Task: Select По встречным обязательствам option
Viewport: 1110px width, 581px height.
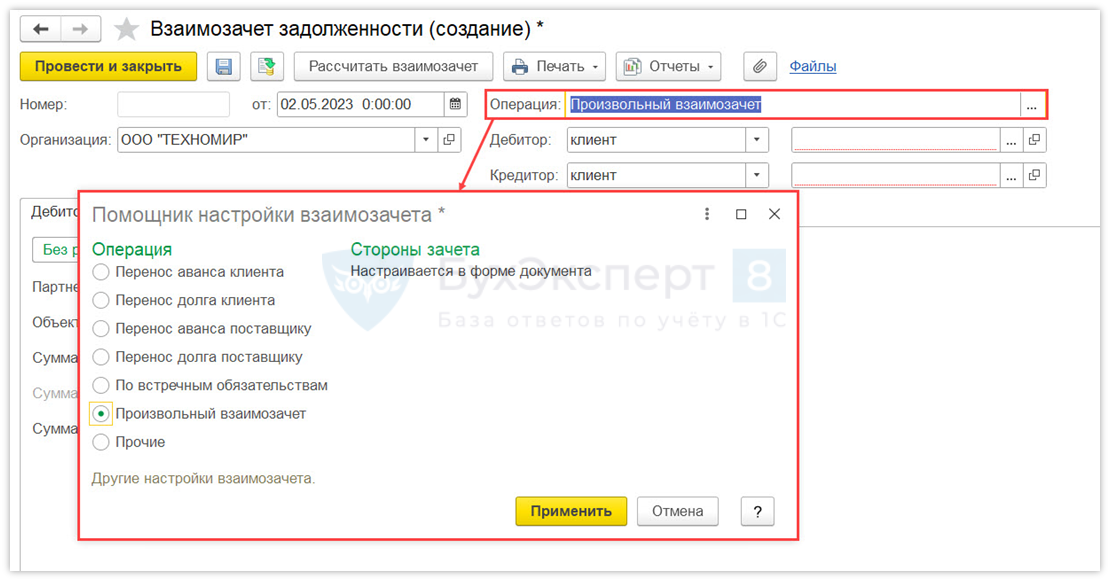Action: (210, 385)
